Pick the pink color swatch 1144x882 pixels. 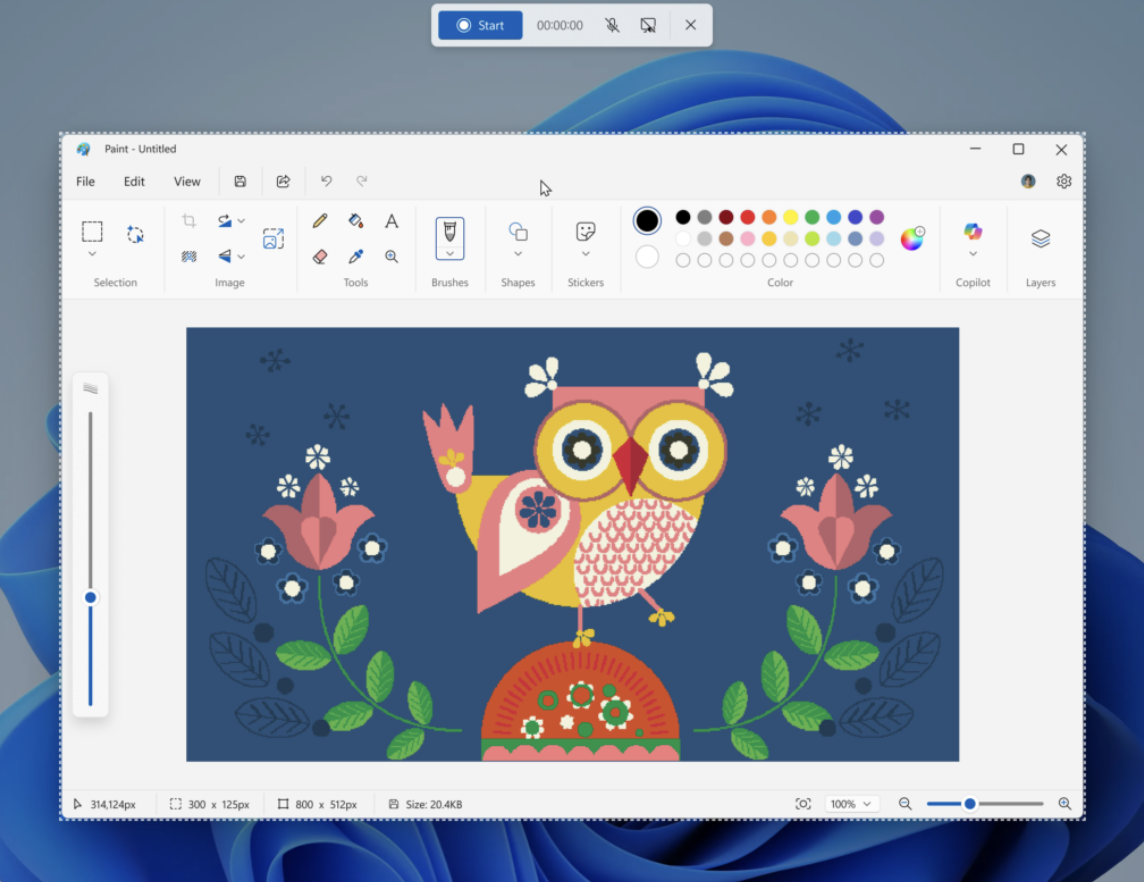(747, 239)
